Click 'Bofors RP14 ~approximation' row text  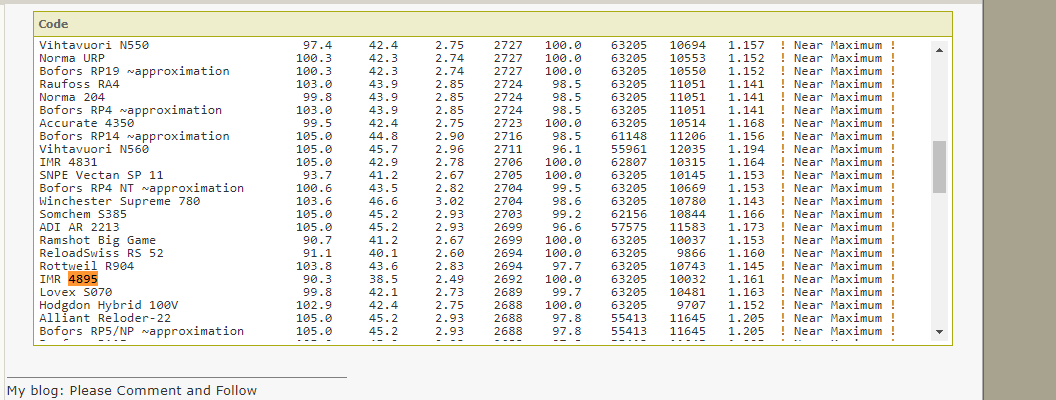[134, 136]
